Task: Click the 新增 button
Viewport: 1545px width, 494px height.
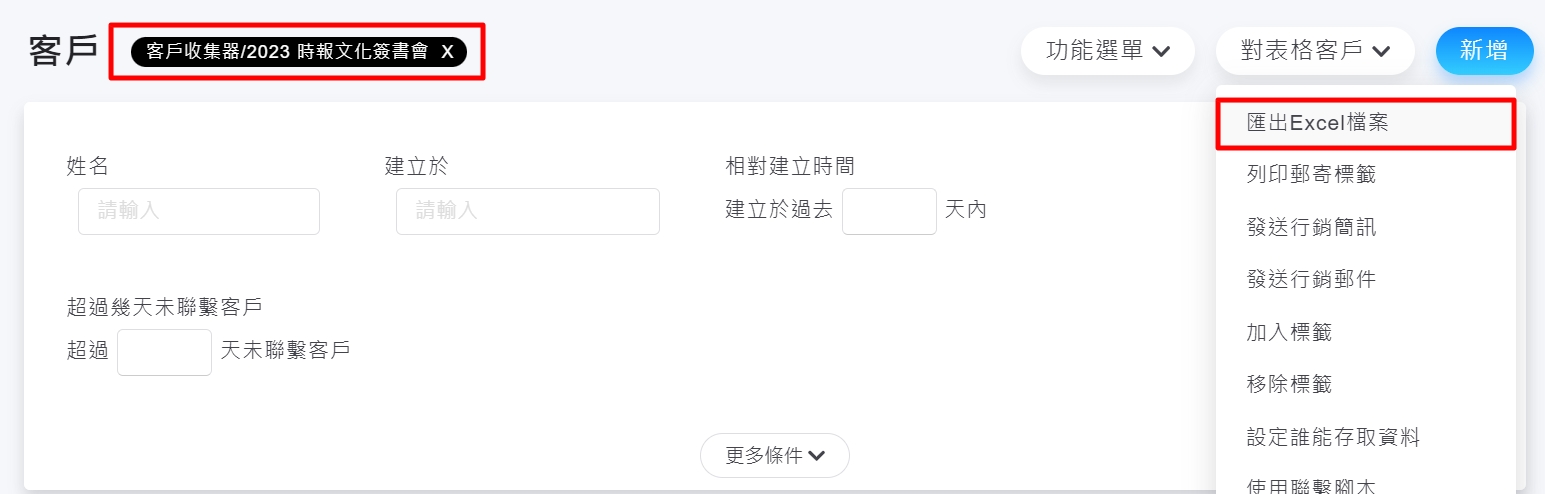Action: (x=1484, y=51)
